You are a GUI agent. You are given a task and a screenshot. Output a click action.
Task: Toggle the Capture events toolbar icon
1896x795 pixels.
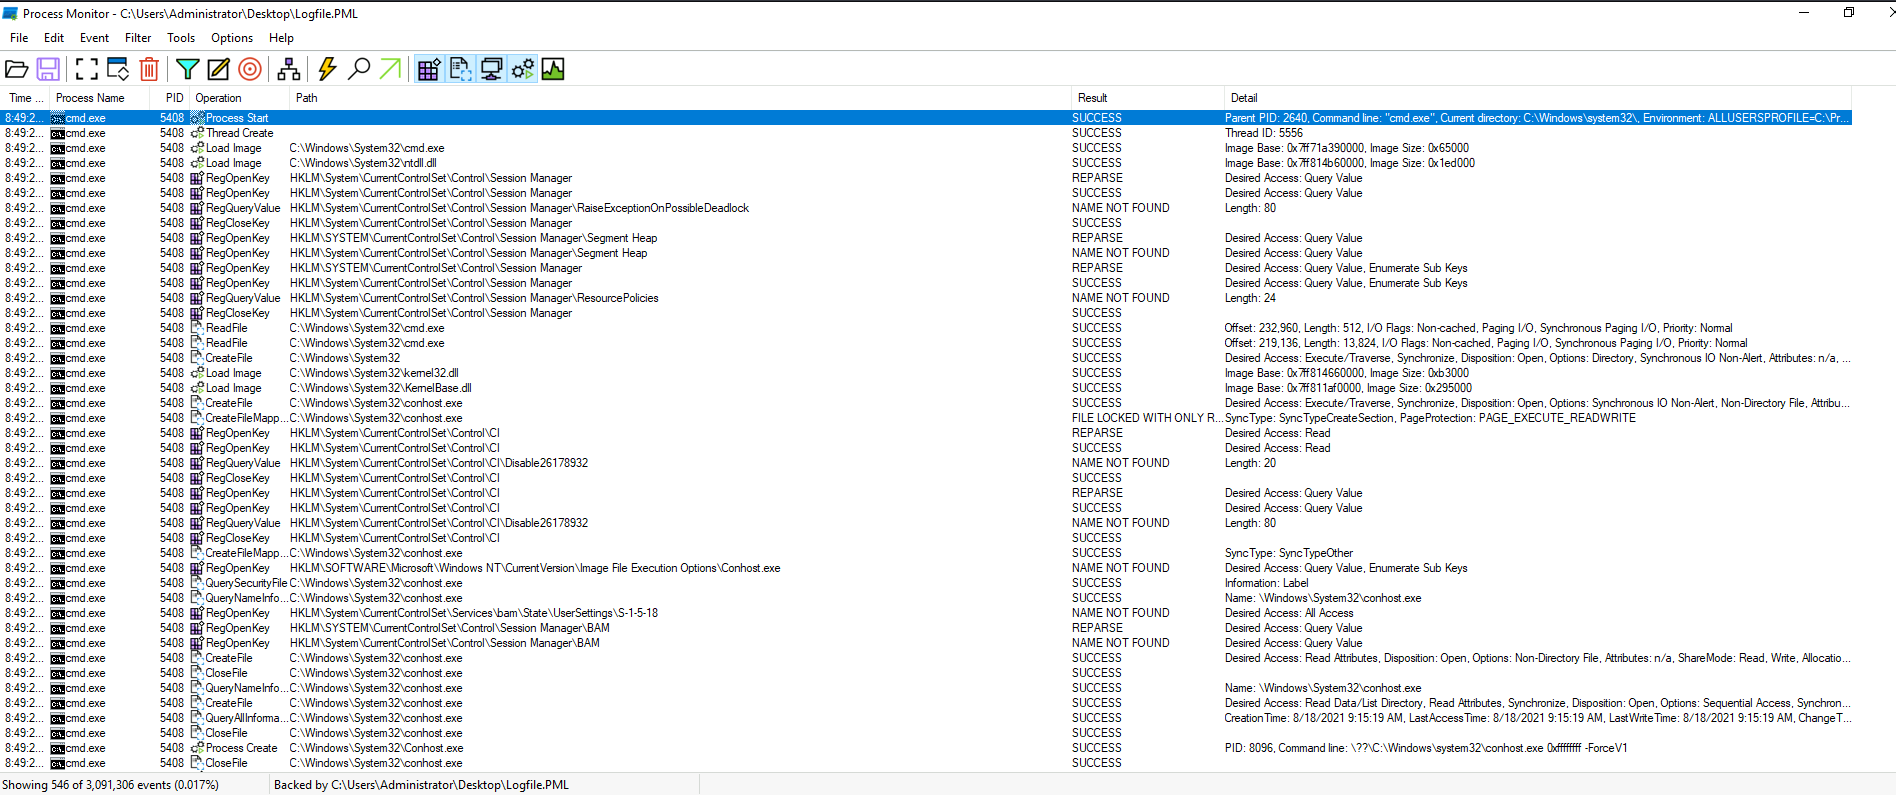point(87,69)
